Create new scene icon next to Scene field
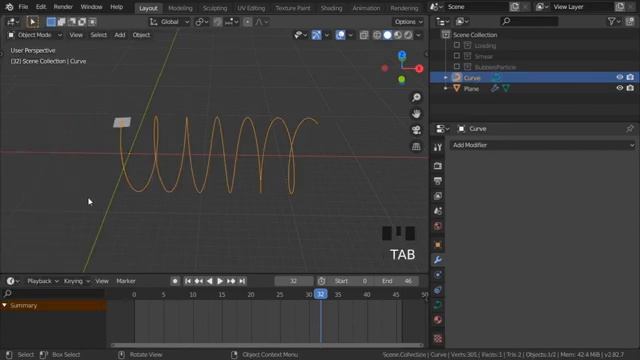The width and height of the screenshot is (640, 360). pos(515,7)
